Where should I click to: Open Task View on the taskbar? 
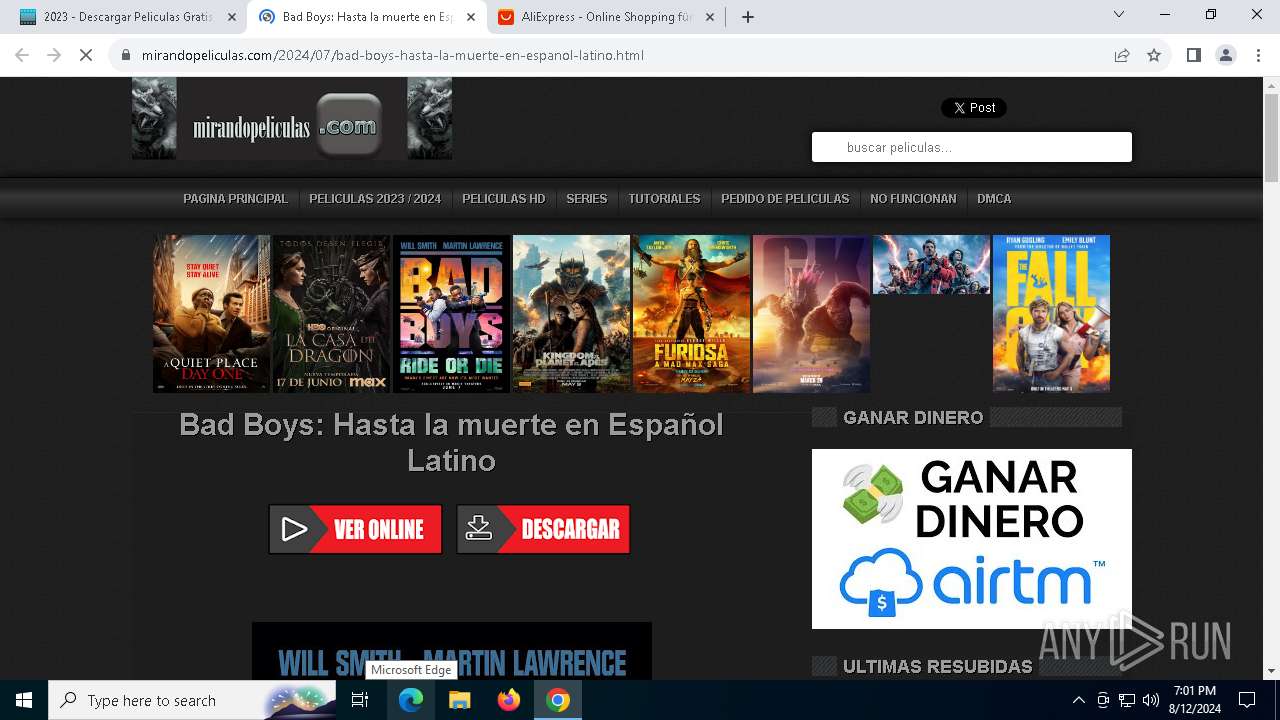click(360, 700)
